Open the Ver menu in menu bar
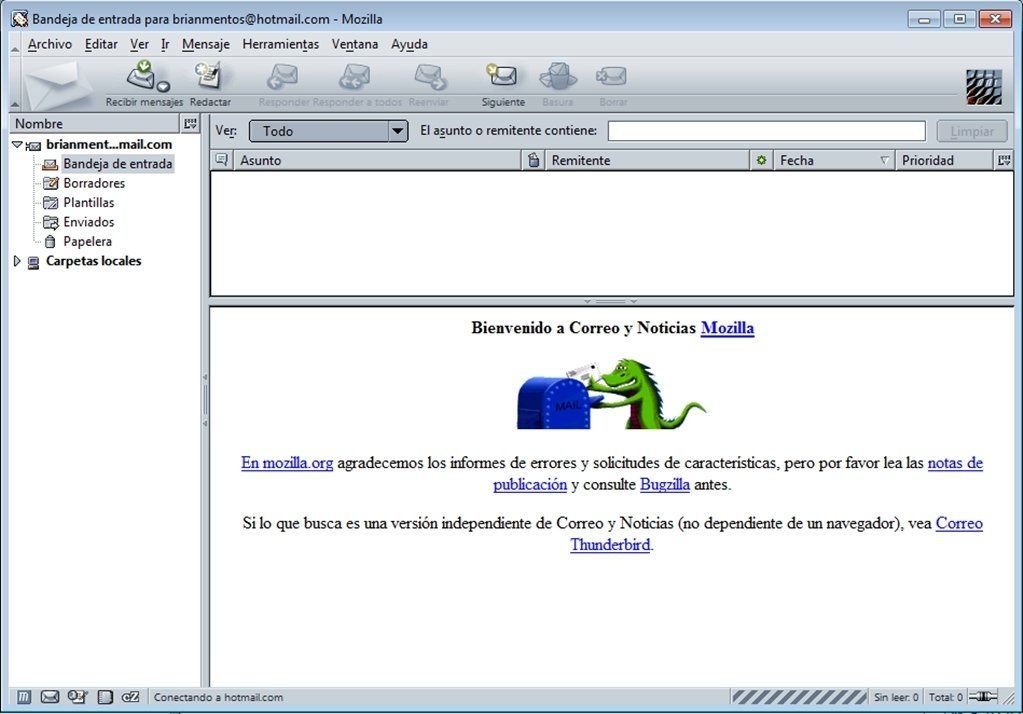The height and width of the screenshot is (714, 1023). 139,44
